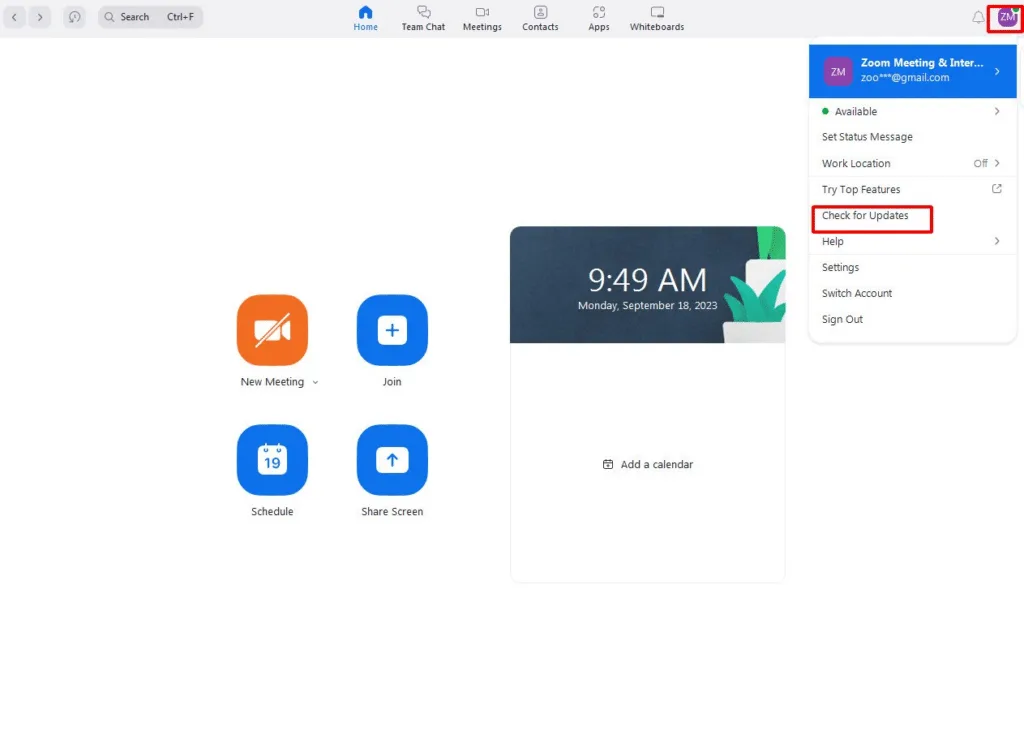Click the Share Screen icon

[391, 460]
